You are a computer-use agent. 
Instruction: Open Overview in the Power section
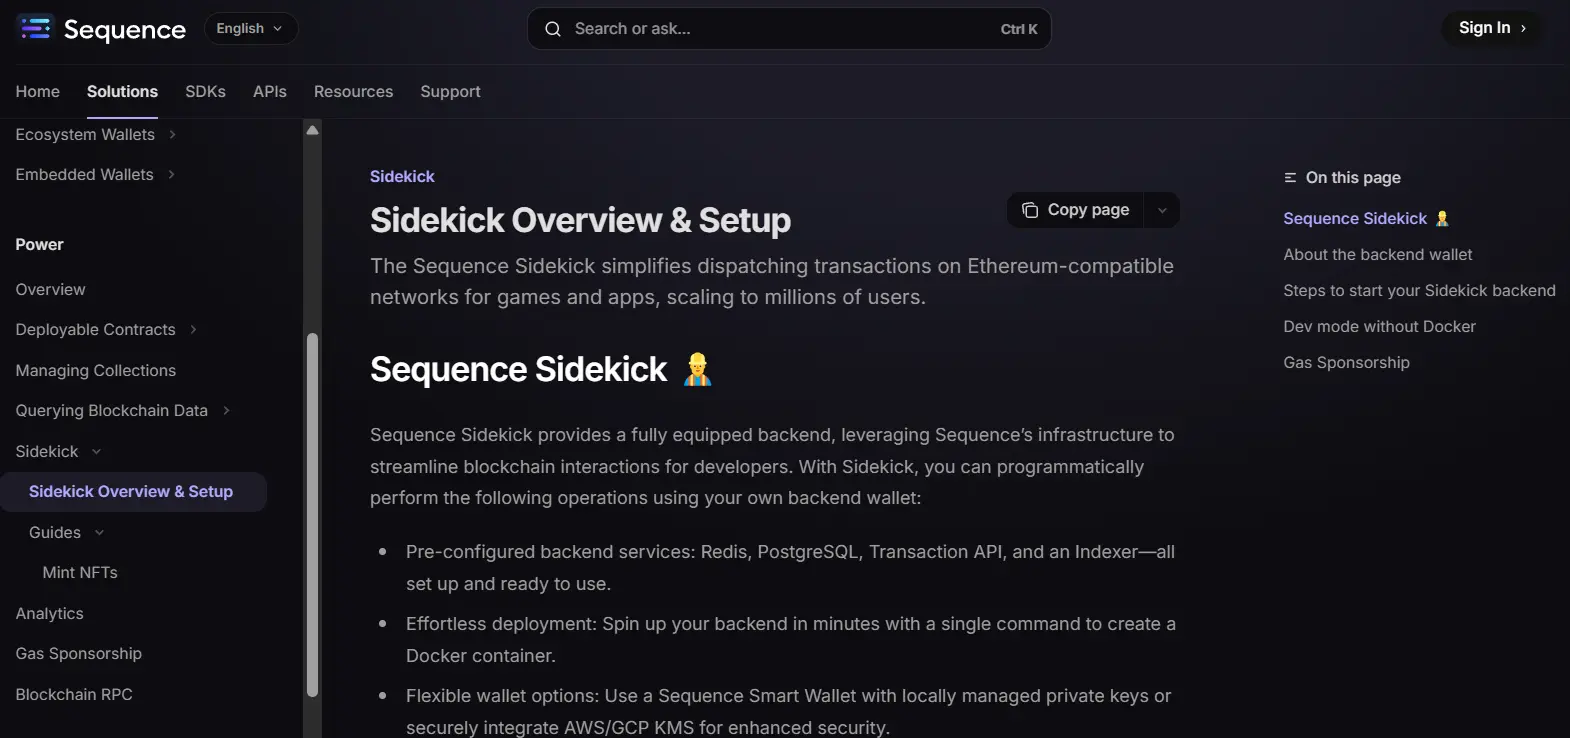click(50, 289)
